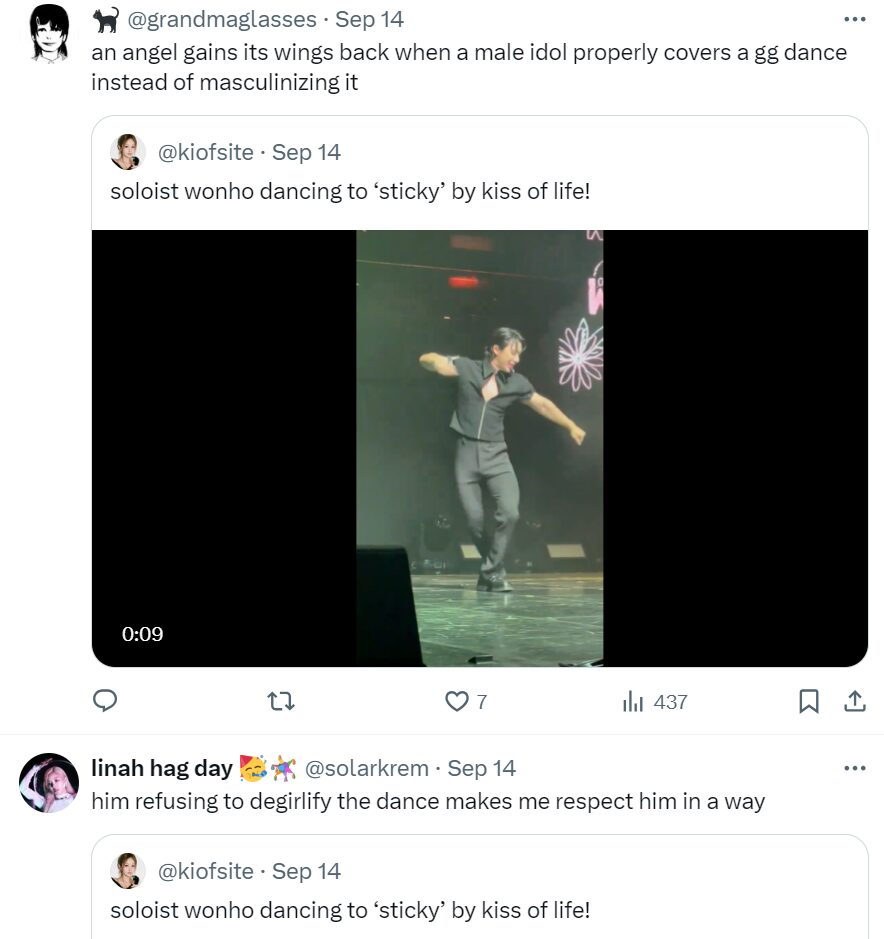Screen dimensions: 884x939
Task: Open the @solarkrem handle link
Action: tap(366, 768)
